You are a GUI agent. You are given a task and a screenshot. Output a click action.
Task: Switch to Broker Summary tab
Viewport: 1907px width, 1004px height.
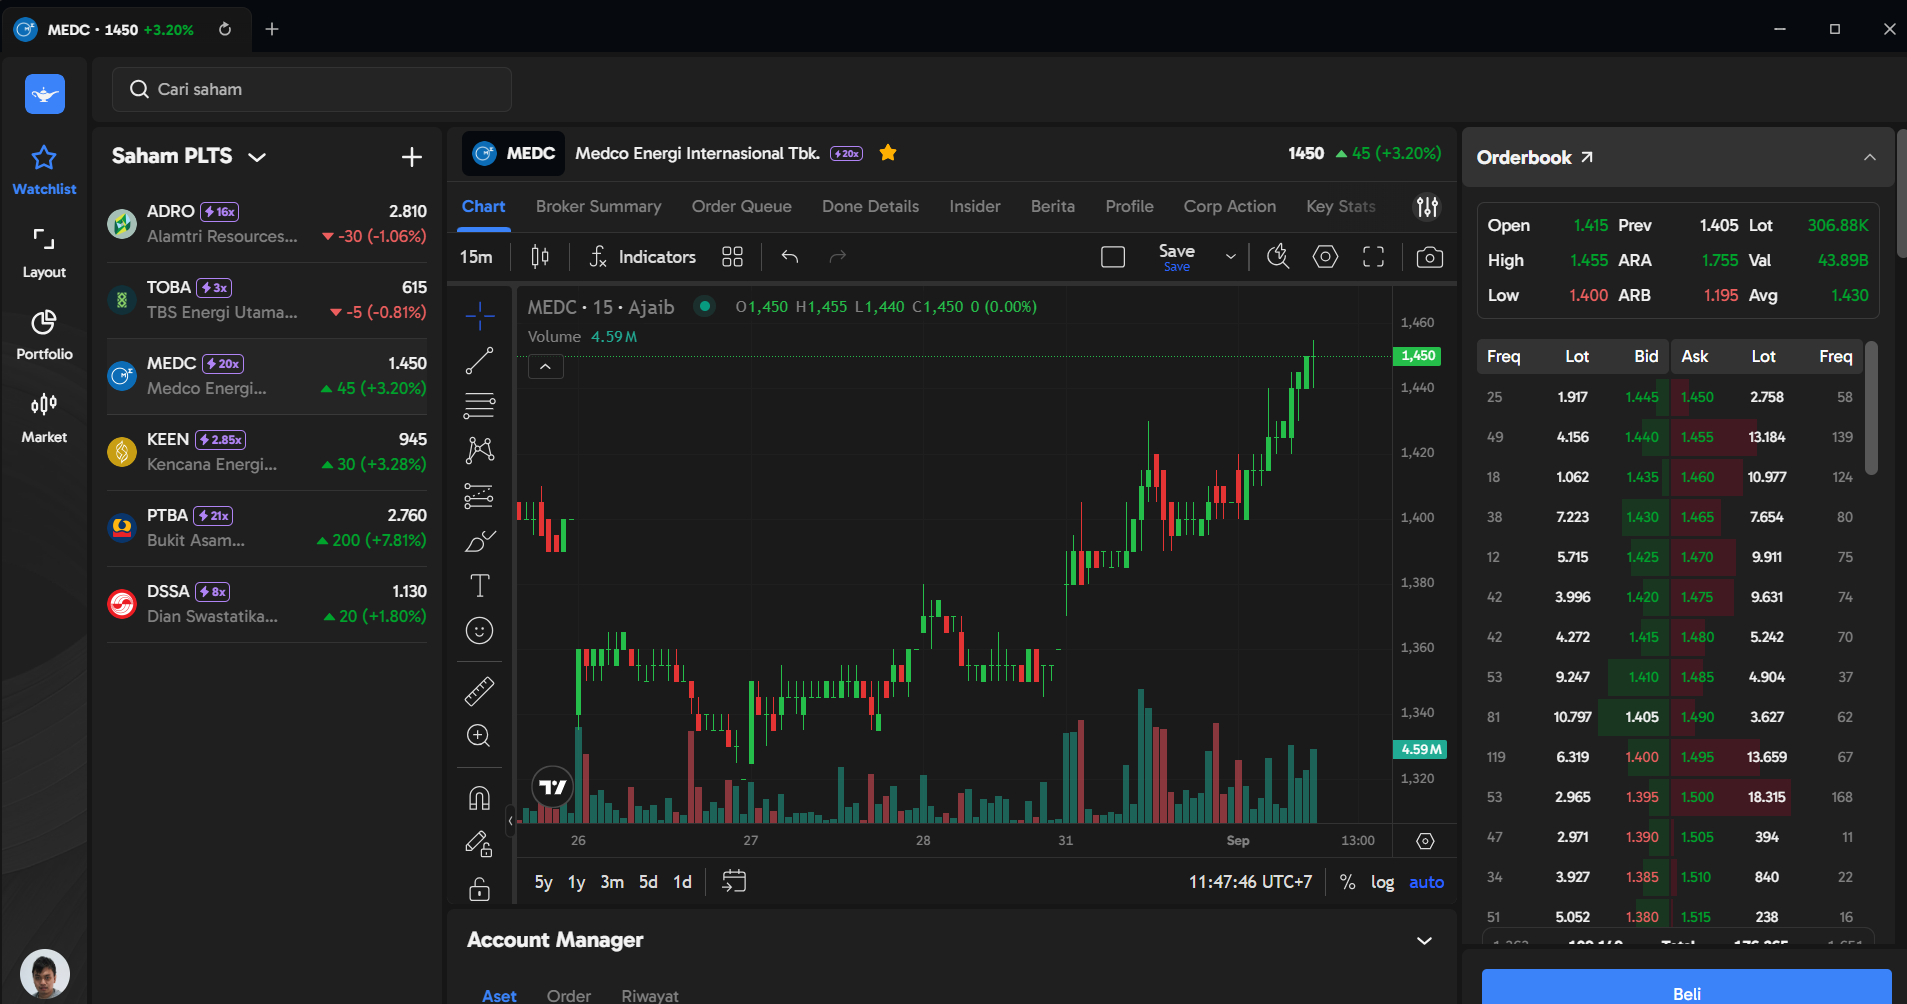click(599, 206)
